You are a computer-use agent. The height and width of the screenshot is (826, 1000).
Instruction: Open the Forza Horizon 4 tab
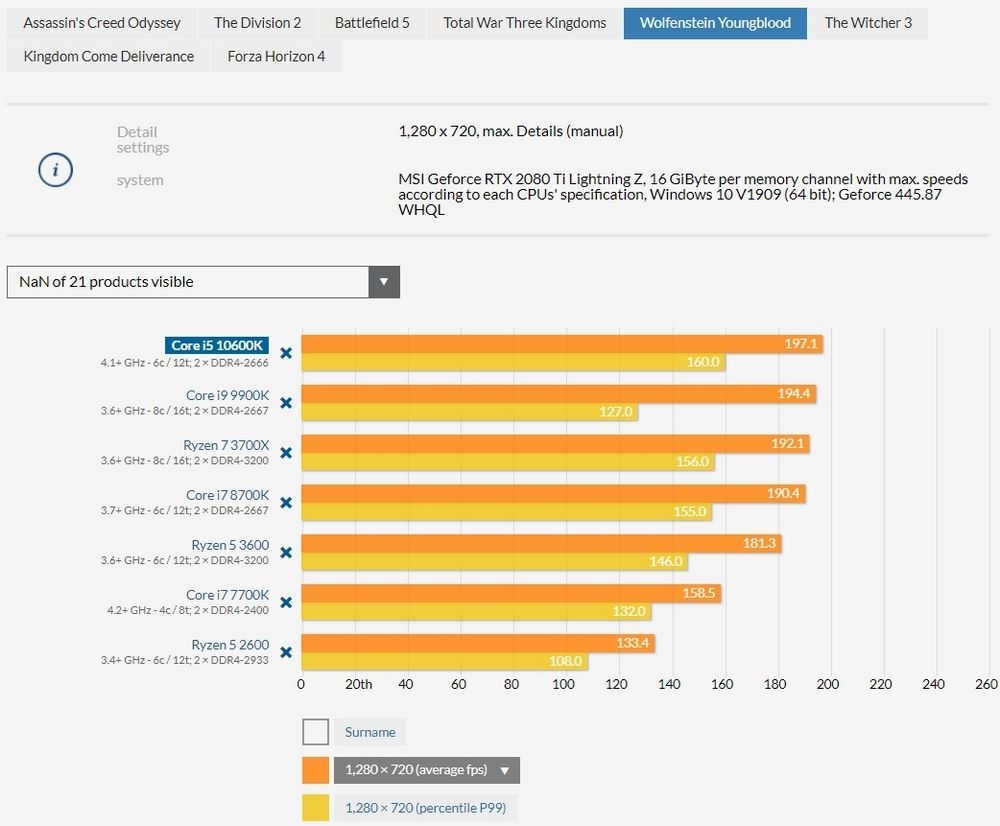tap(276, 56)
